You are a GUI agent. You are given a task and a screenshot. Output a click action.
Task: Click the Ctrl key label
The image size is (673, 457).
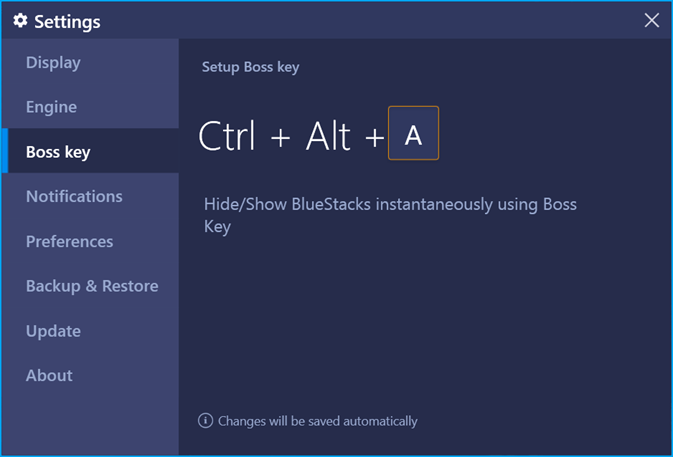click(227, 136)
